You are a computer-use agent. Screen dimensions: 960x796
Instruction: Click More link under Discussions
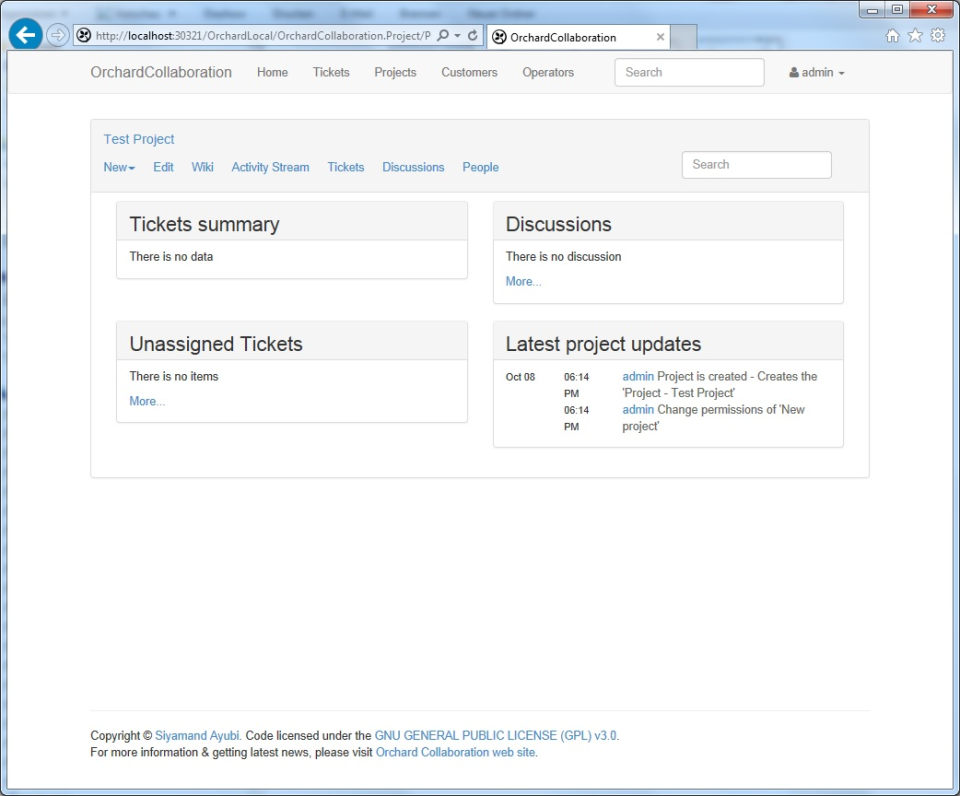tap(523, 282)
